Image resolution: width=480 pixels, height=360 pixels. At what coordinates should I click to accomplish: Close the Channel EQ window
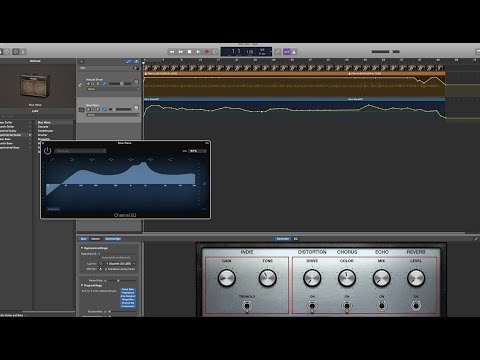click(x=43, y=143)
